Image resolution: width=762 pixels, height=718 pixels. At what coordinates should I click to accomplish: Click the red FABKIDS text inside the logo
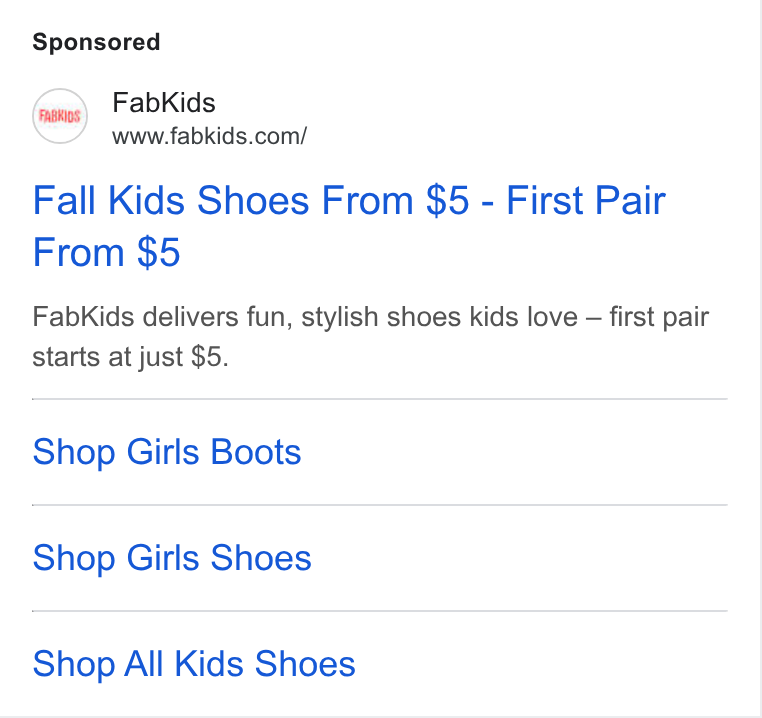pyautogui.click(x=60, y=116)
